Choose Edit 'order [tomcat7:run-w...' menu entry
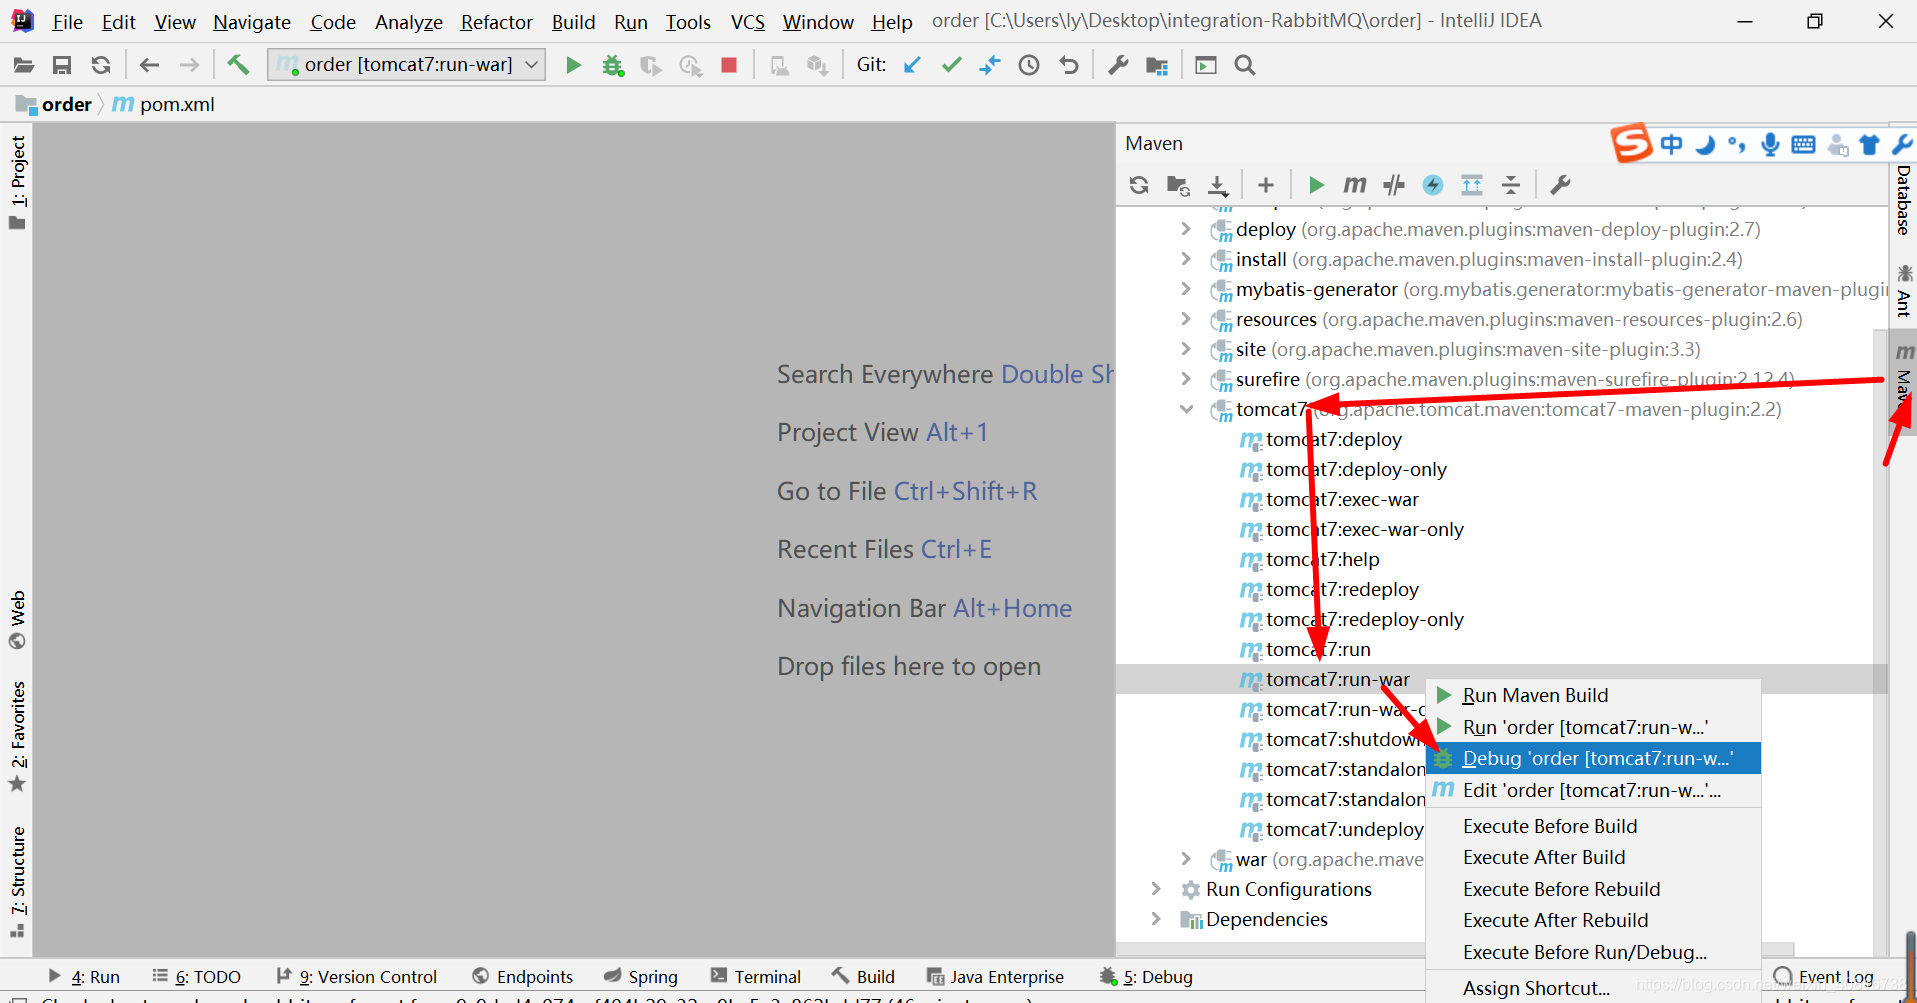Image resolution: width=1917 pixels, height=1003 pixels. coord(1593,790)
